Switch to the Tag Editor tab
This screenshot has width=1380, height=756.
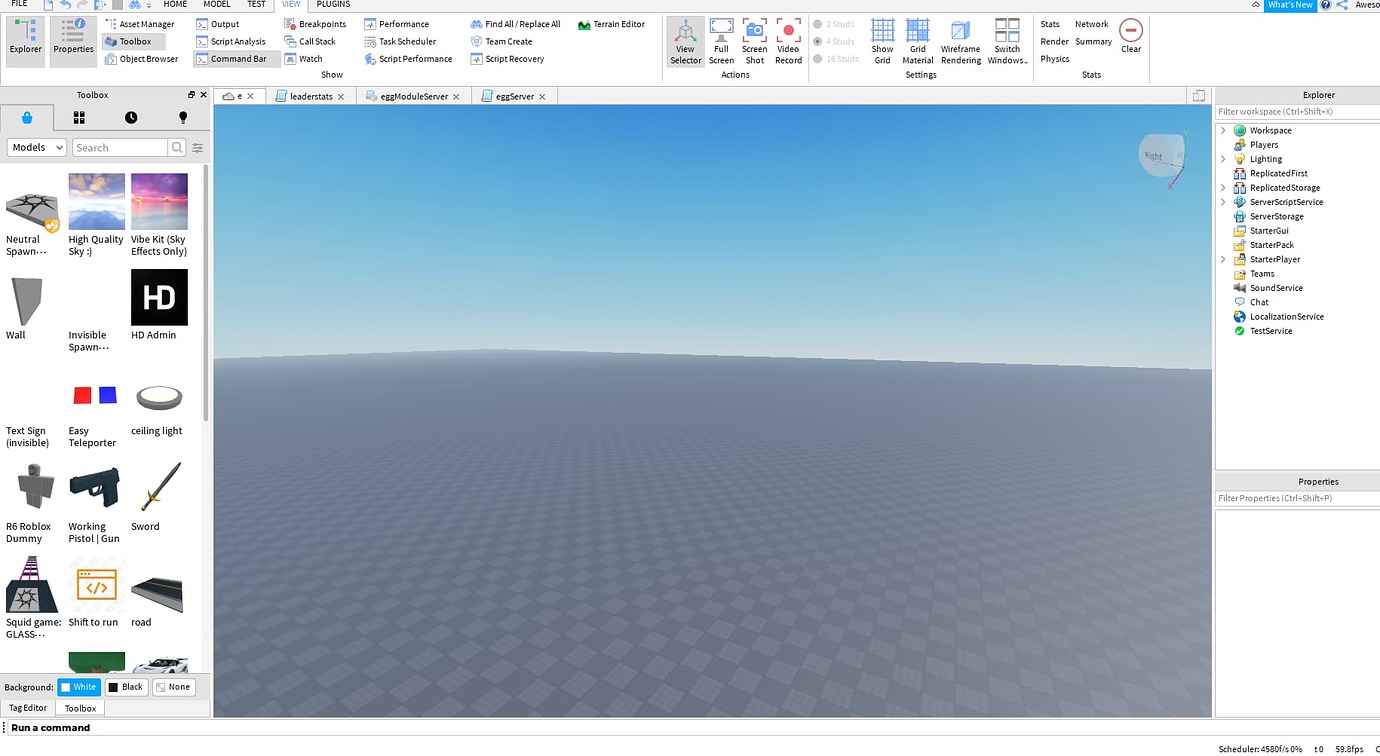click(28, 708)
